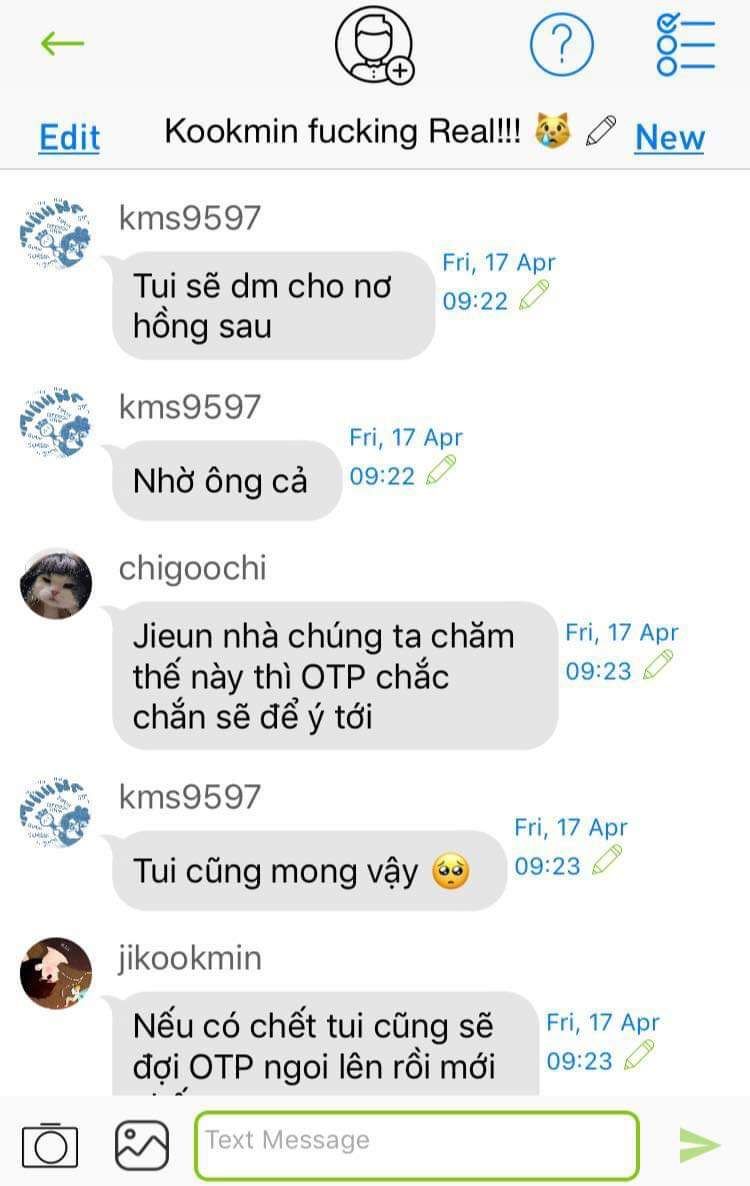Click the Edit link
The image size is (750, 1186).
pyautogui.click(x=70, y=138)
